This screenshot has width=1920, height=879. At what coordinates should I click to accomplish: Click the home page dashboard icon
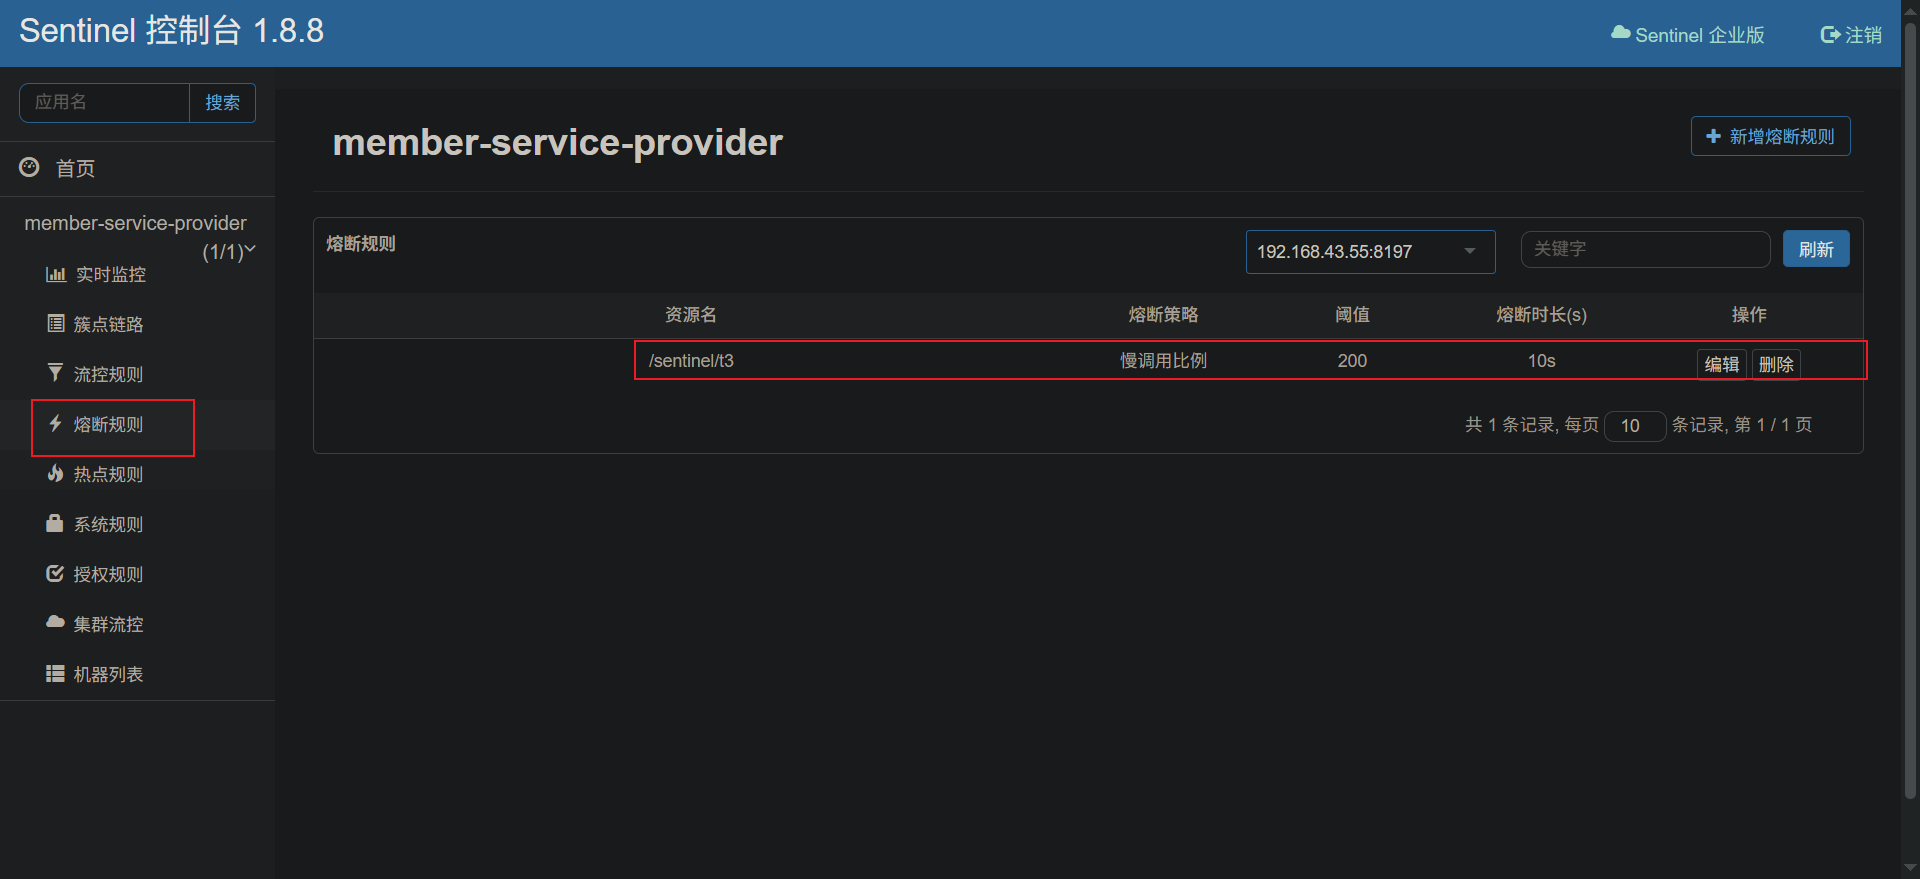[30, 167]
